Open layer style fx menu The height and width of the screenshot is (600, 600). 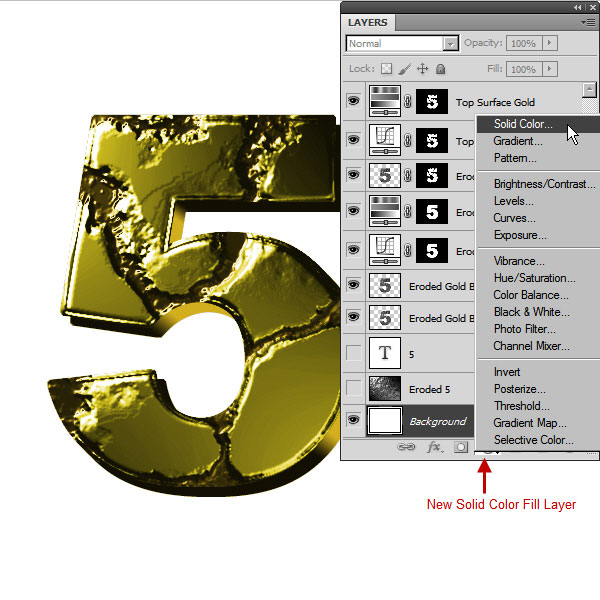tap(434, 447)
